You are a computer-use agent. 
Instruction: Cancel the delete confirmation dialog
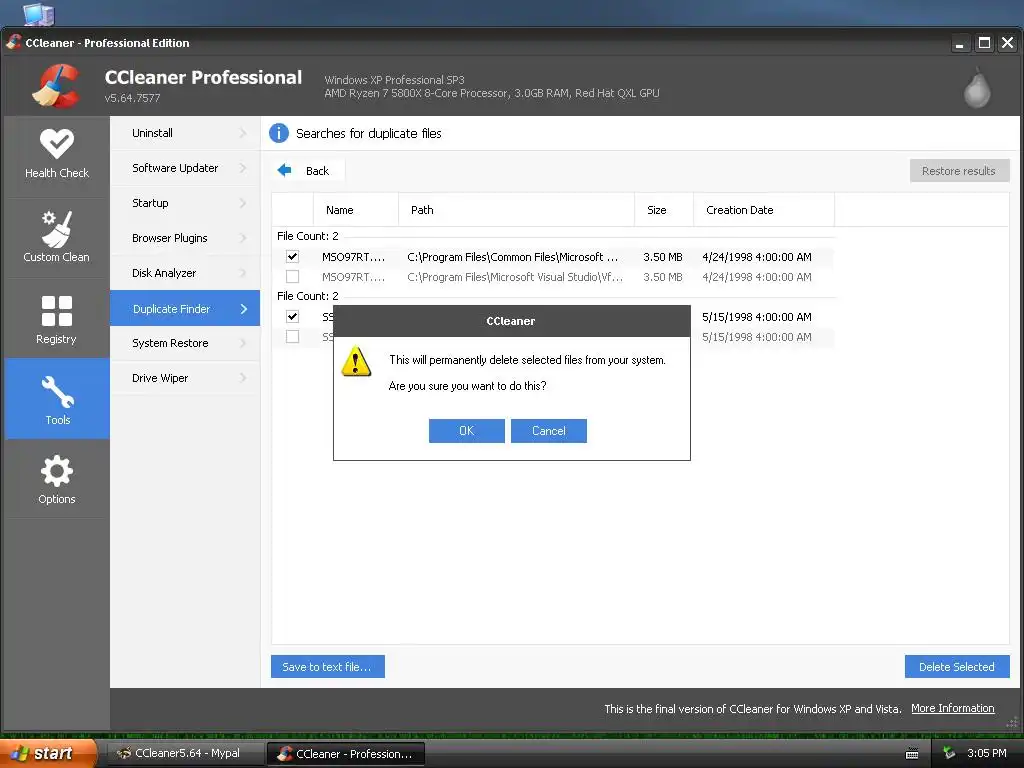549,431
